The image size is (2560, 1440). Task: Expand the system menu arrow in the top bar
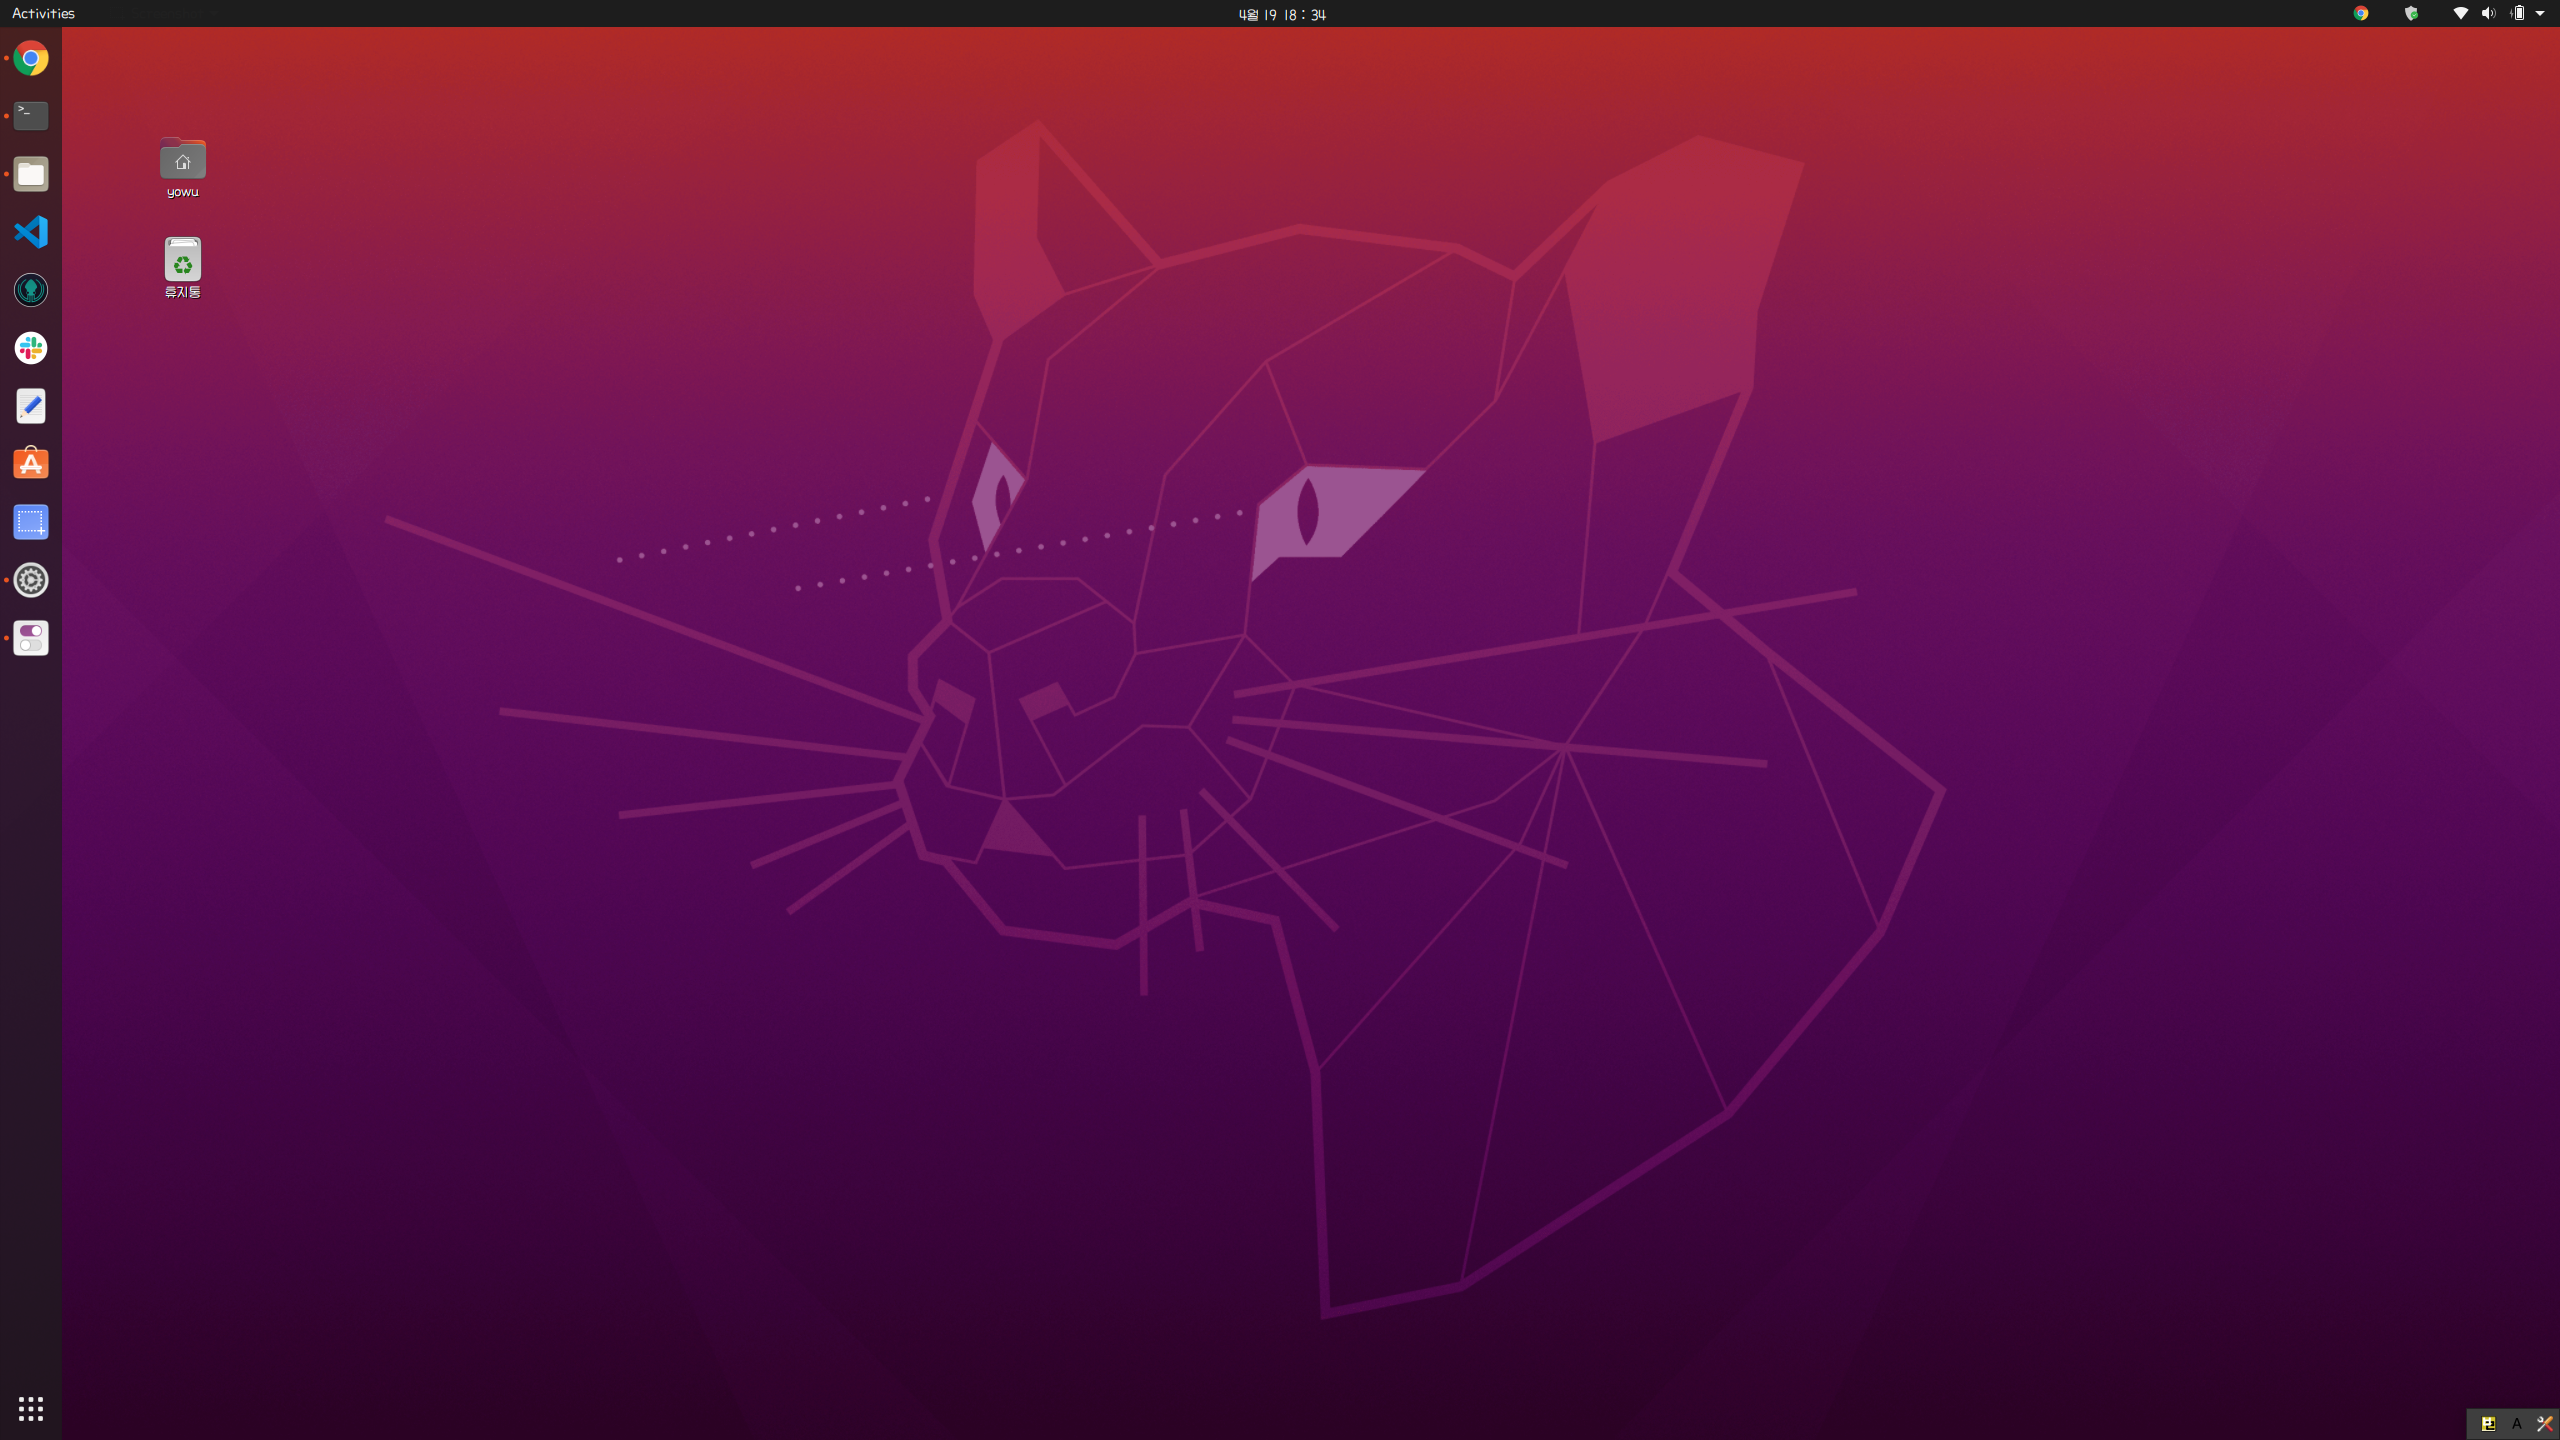[2540, 14]
